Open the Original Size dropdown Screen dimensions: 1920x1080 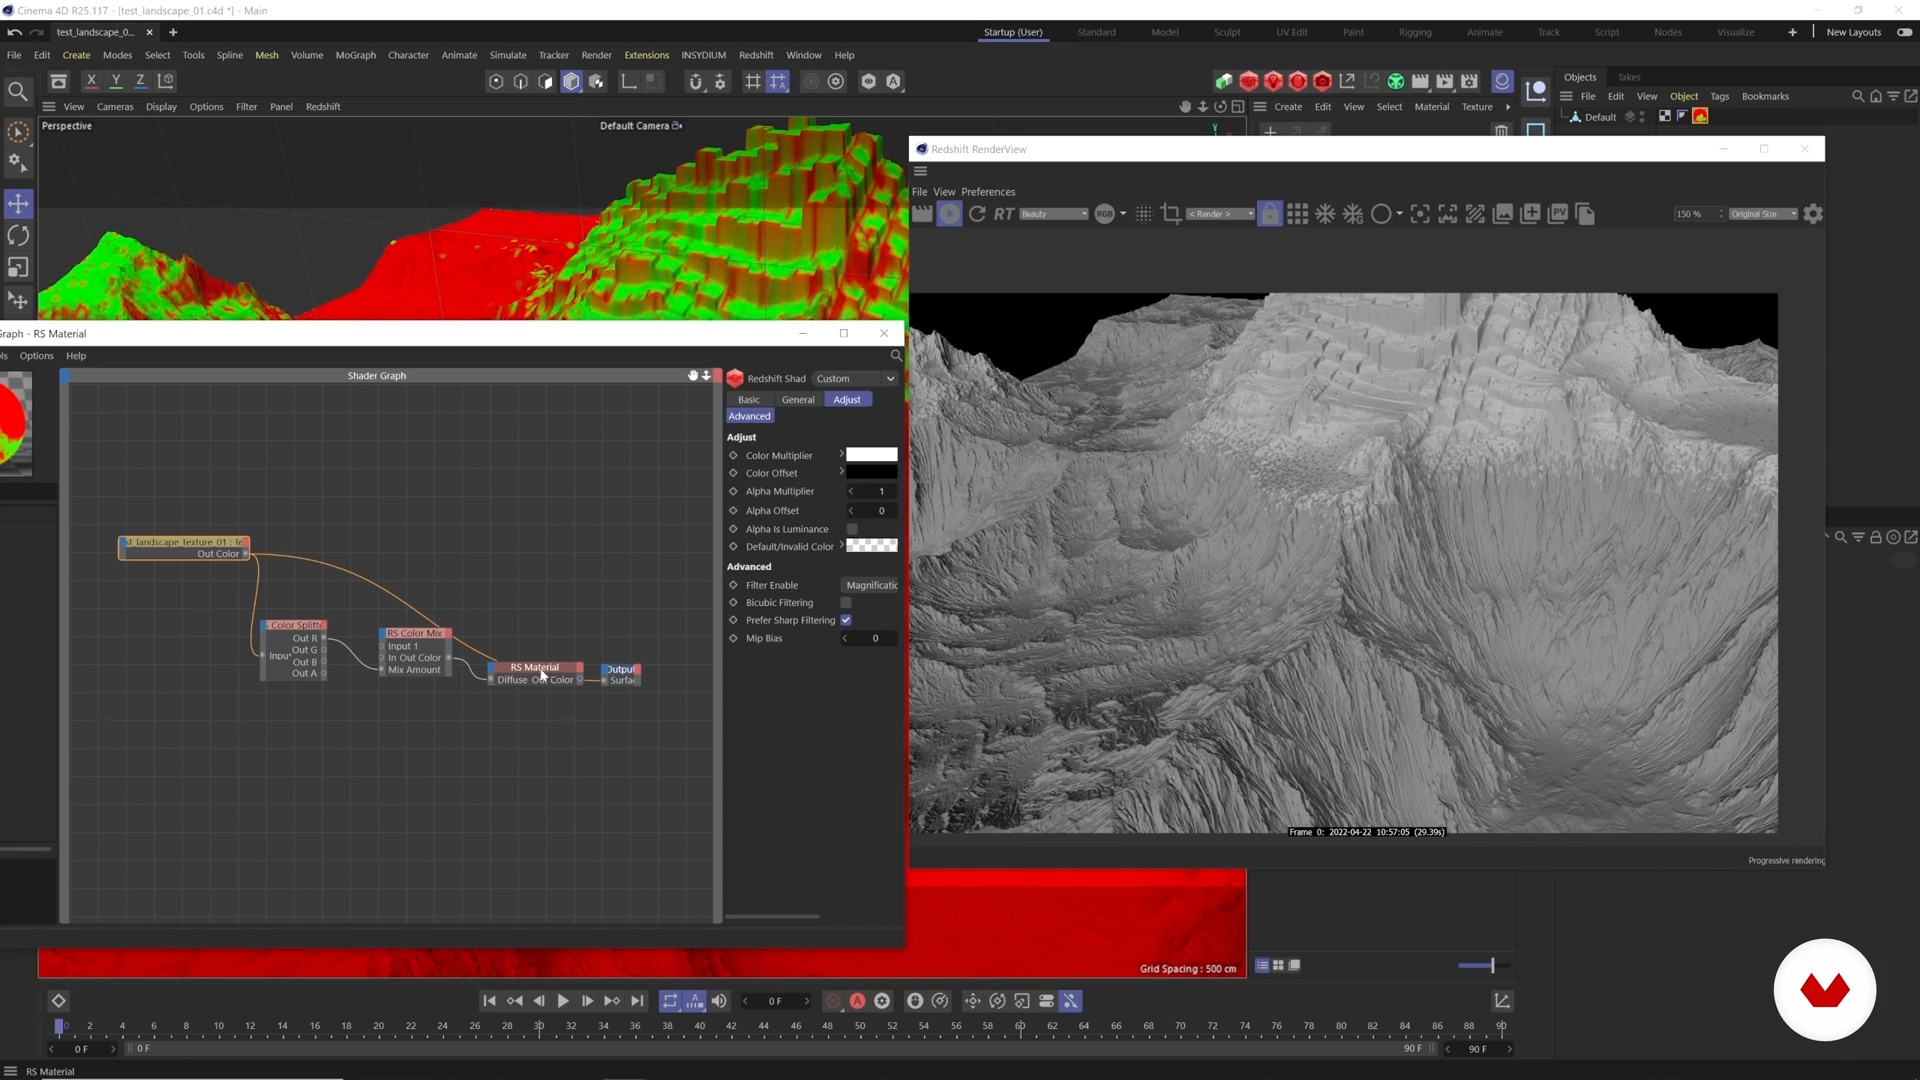pos(1764,214)
